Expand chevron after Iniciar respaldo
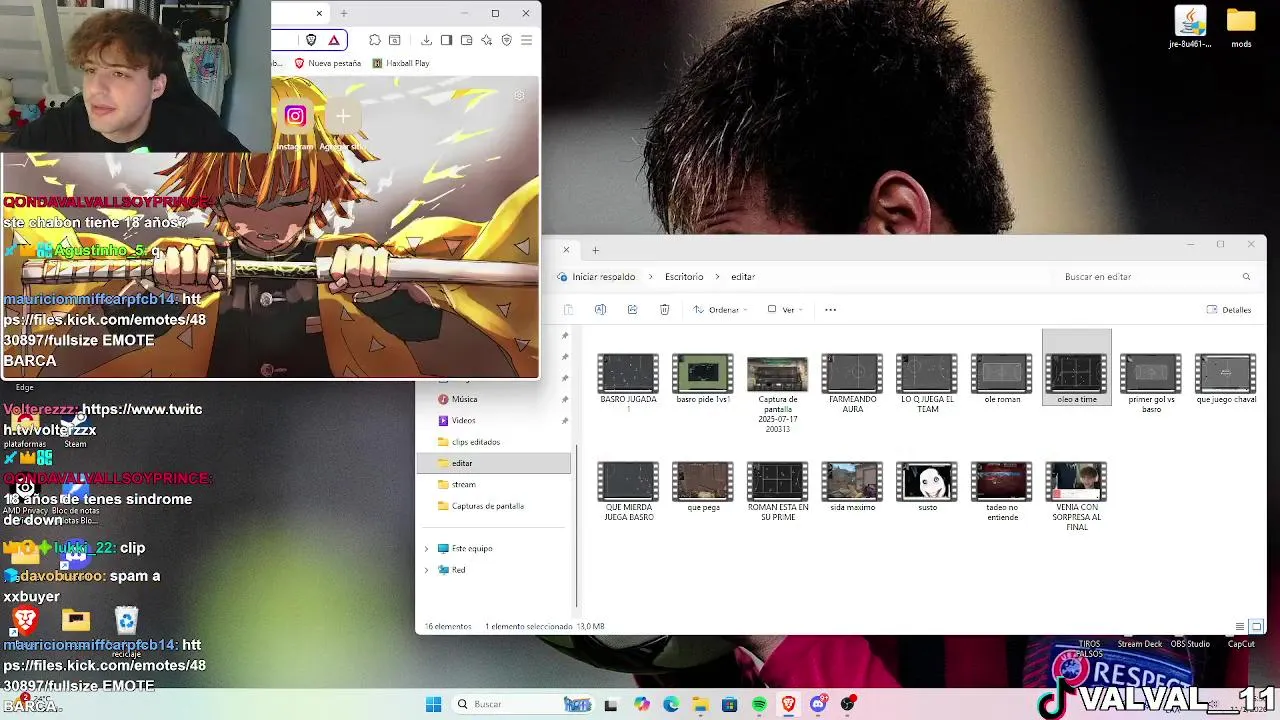 (x=651, y=277)
